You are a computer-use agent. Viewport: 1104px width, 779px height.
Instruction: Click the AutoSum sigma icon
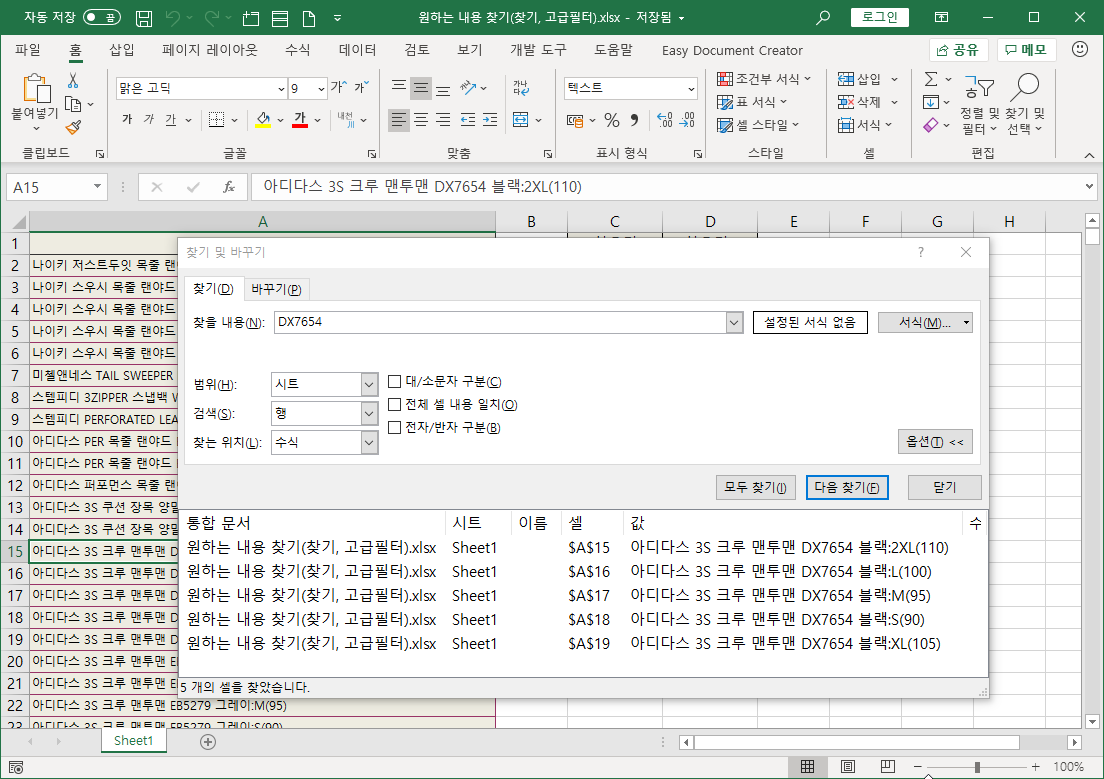(931, 80)
